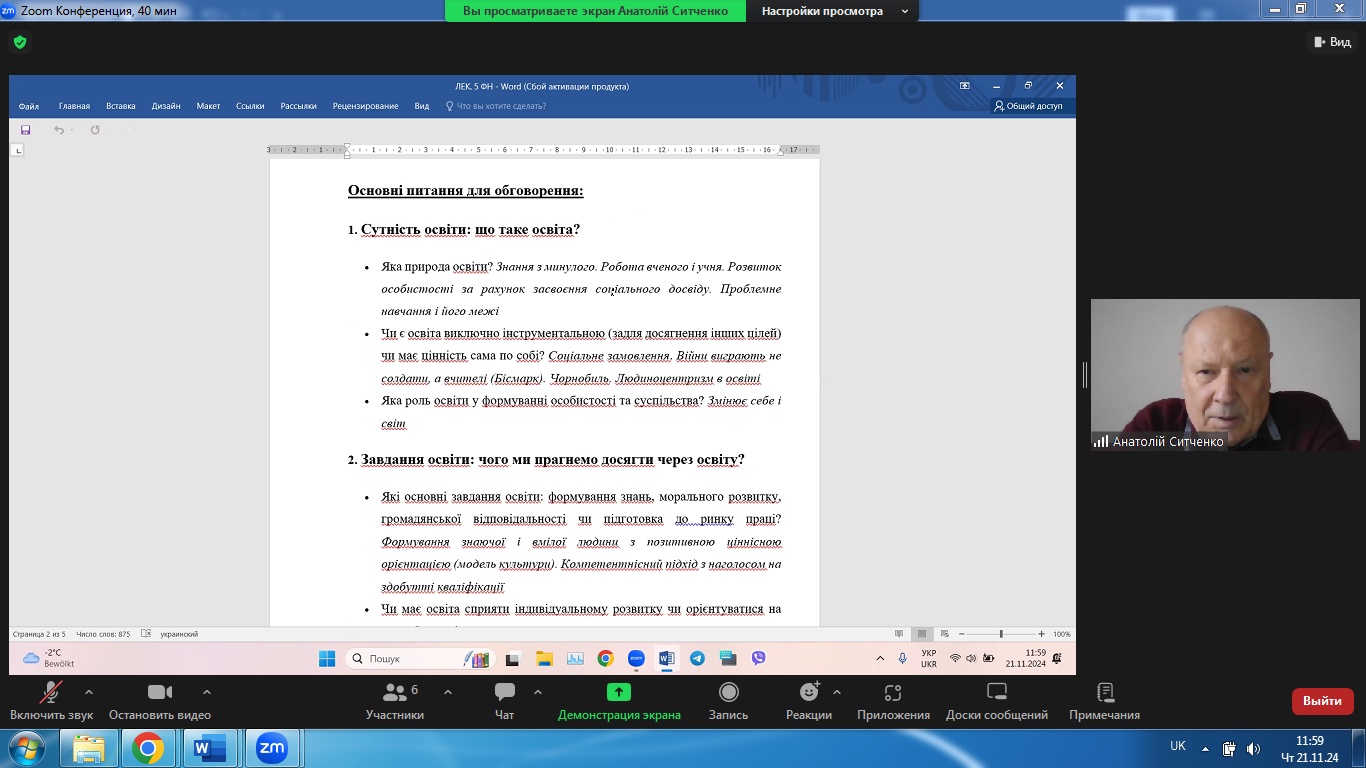Expand the video options arrow beside the camera

point(207,691)
